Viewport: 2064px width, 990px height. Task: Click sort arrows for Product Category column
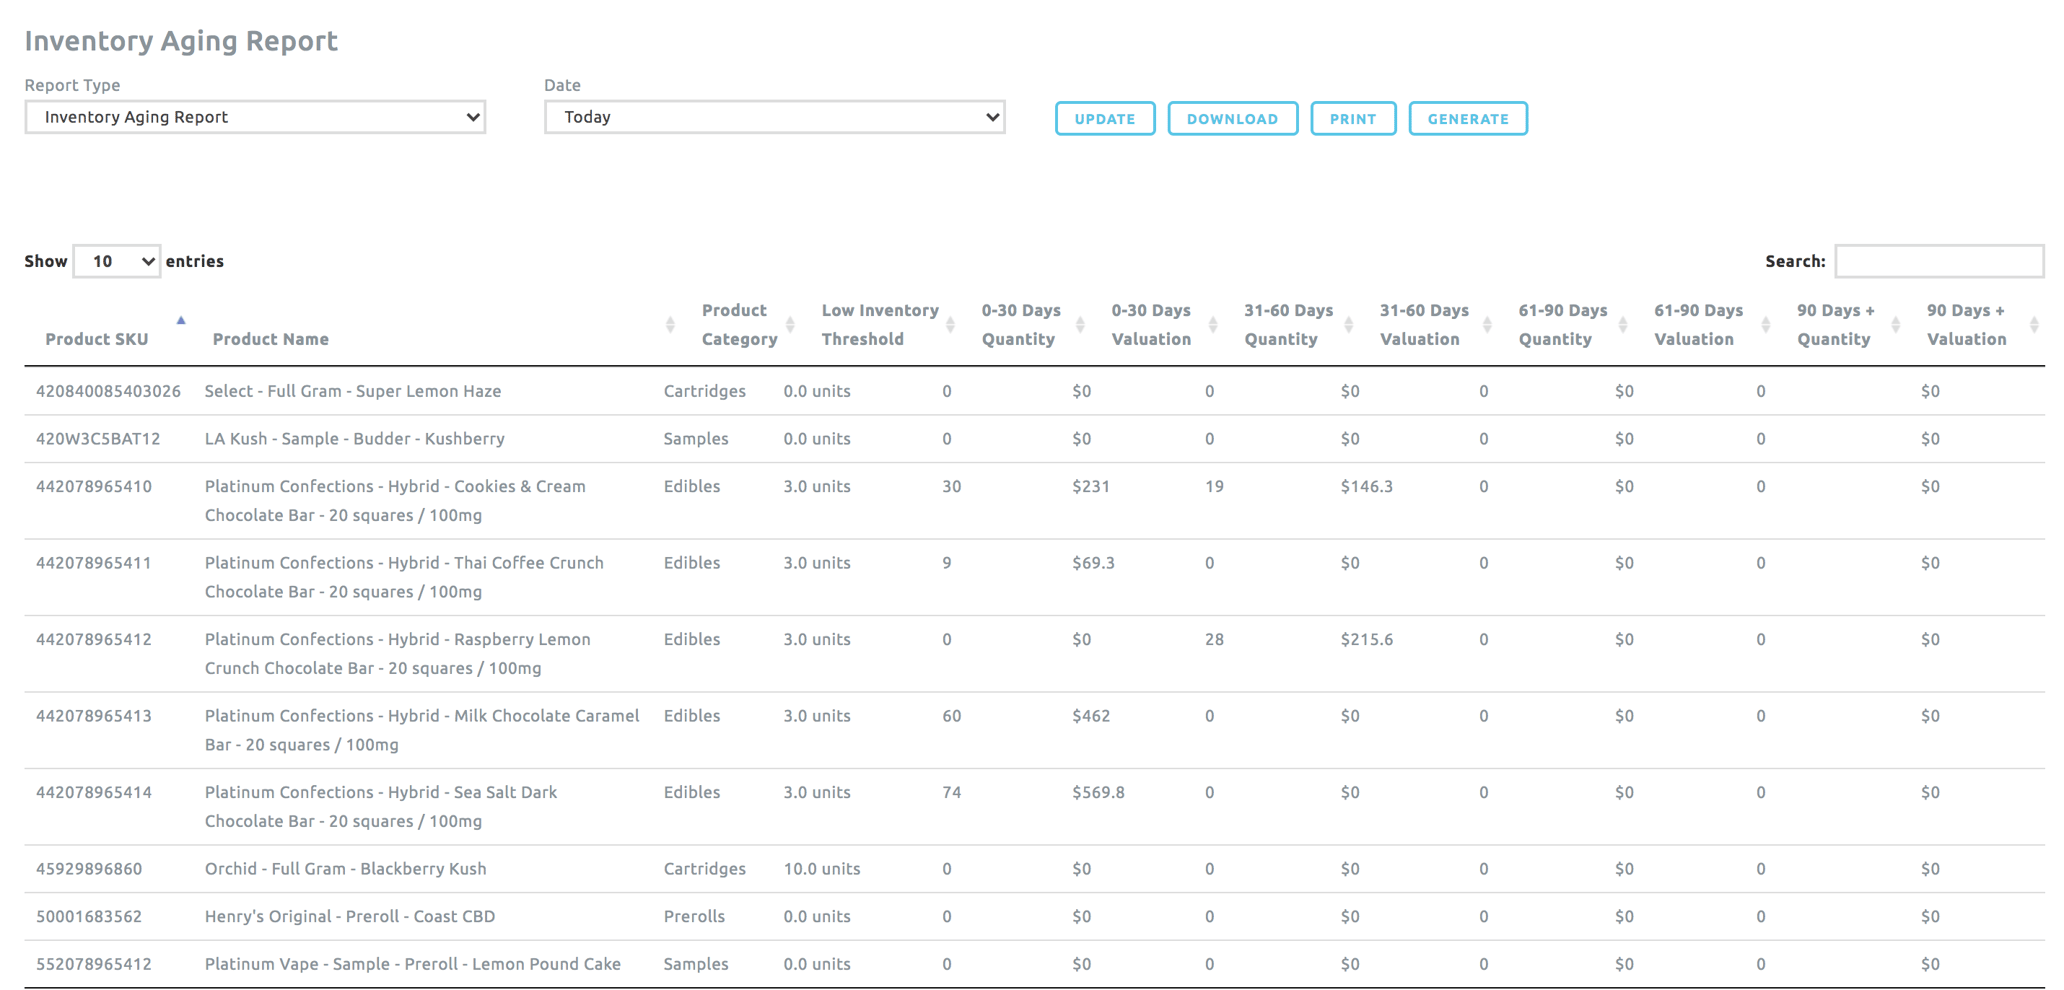(790, 325)
